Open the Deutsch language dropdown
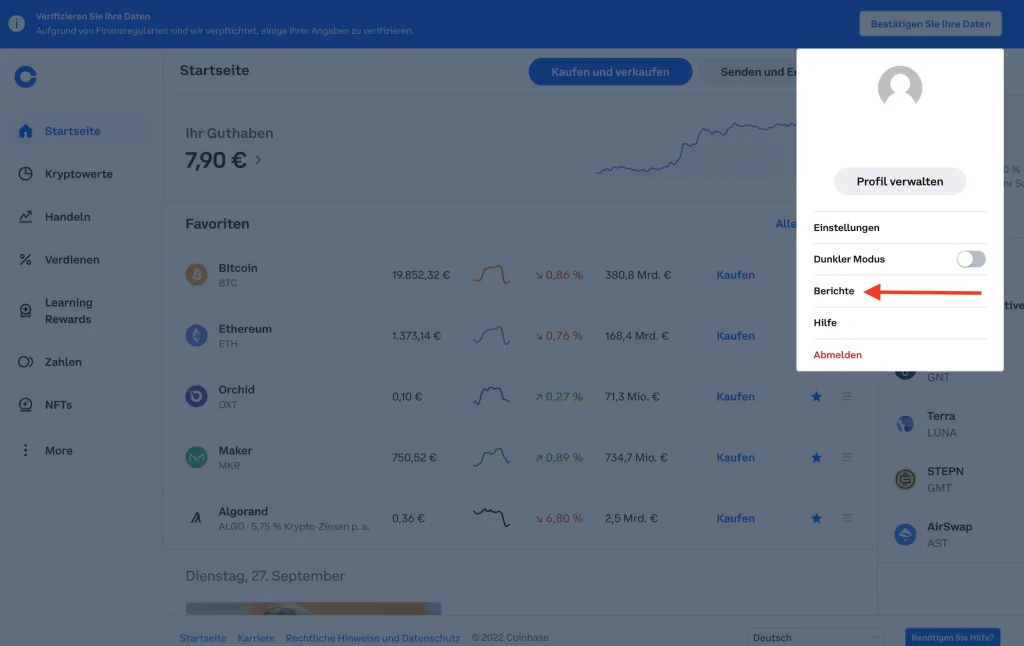The image size is (1024, 646). pyautogui.click(x=814, y=637)
